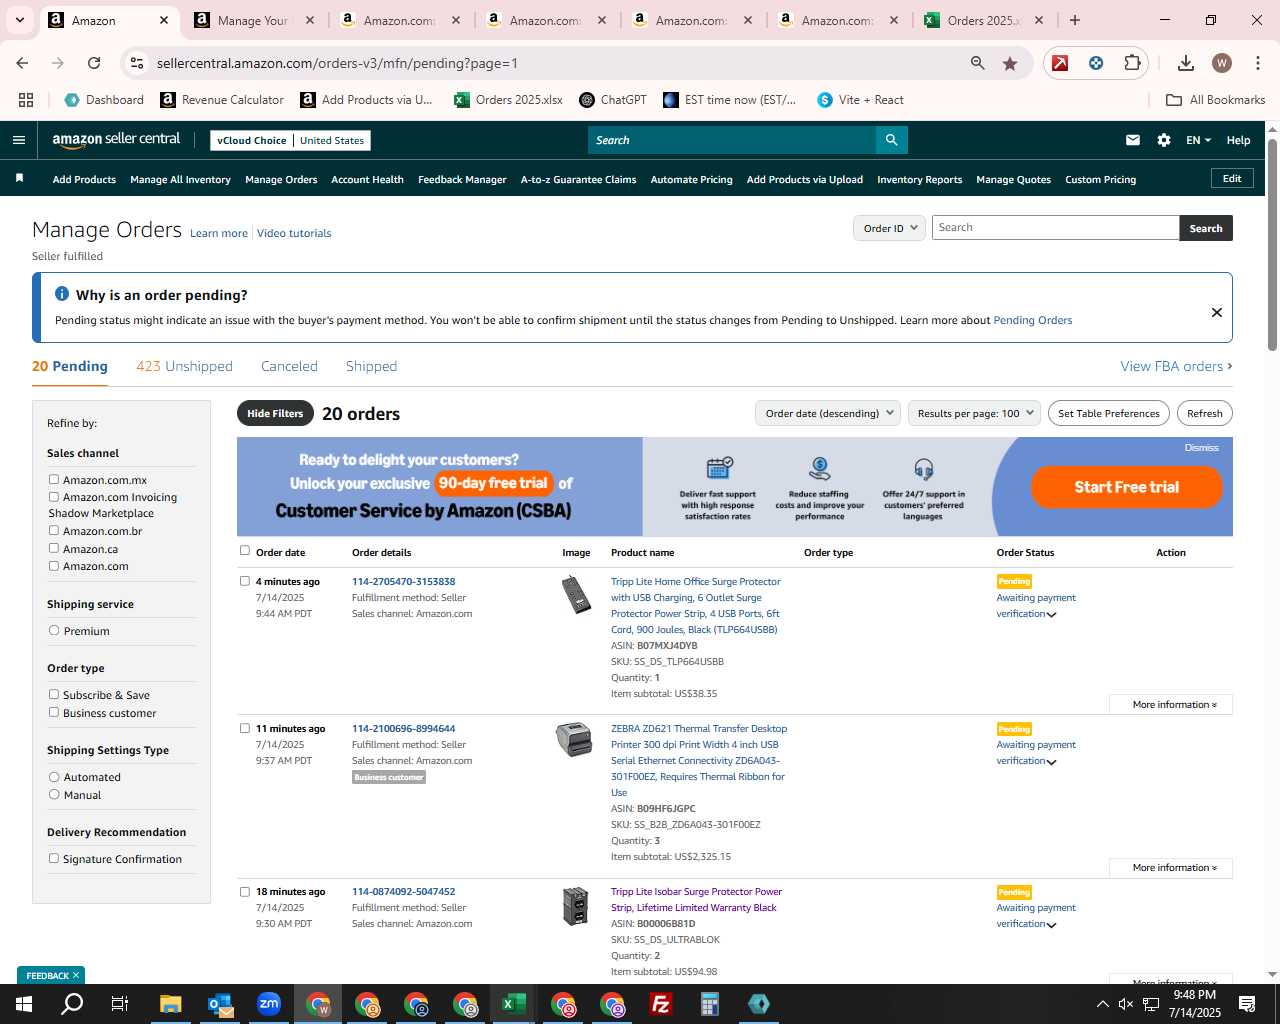Screen dimensions: 1280x1024
Task: Click the Windows taskbar search icon
Action: coord(72,1004)
